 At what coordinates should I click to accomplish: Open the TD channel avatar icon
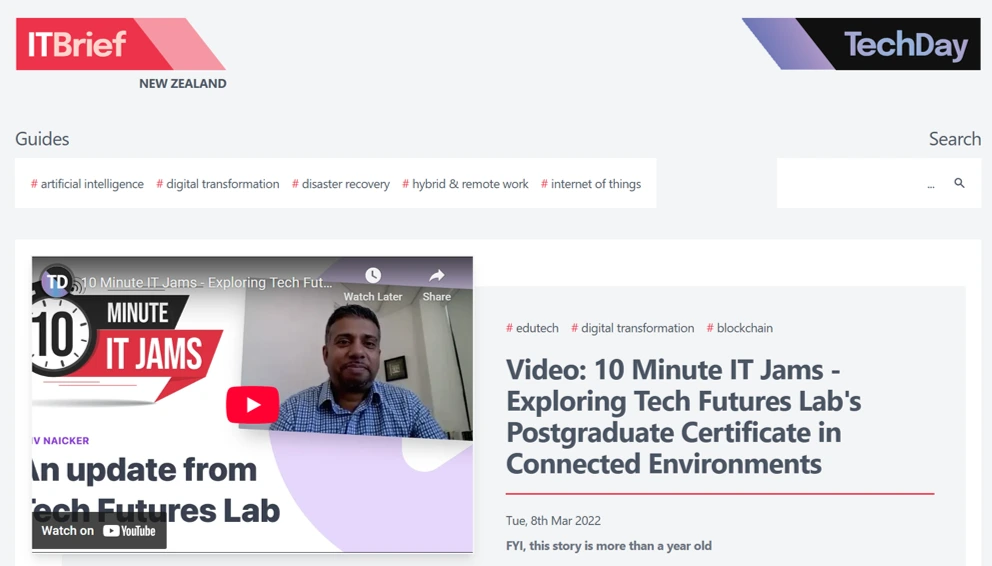pos(57,282)
